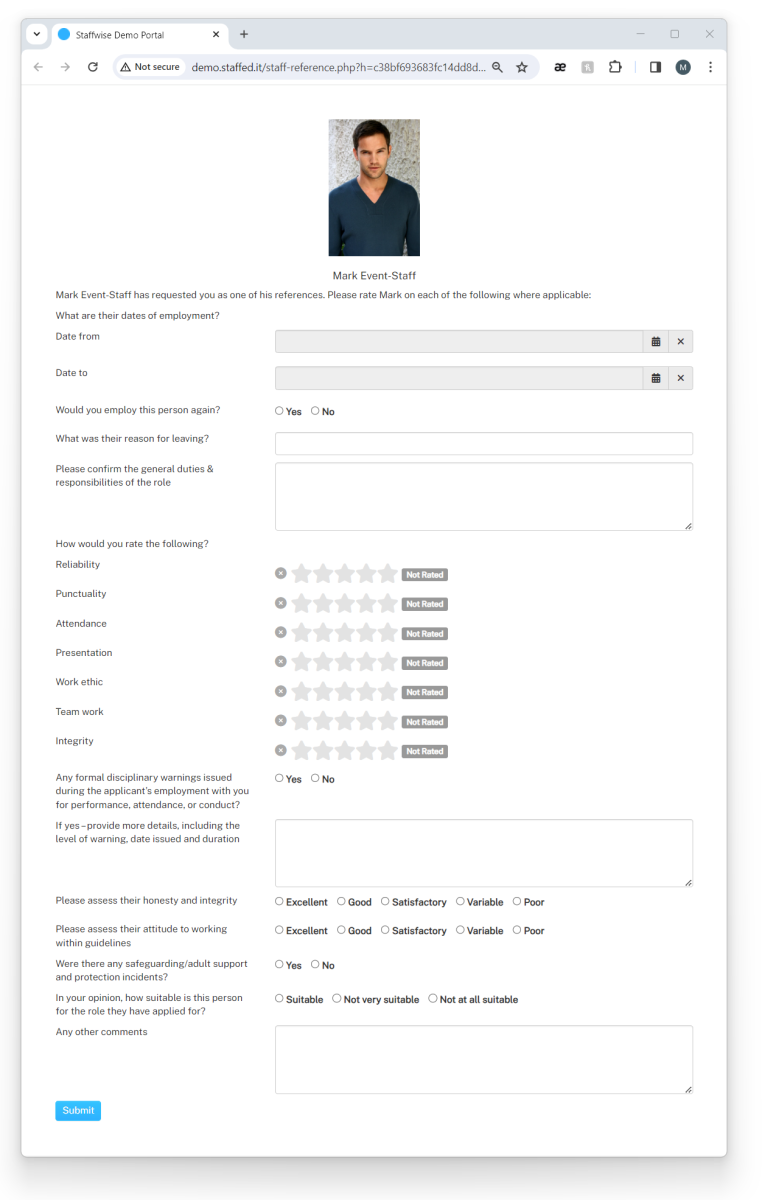Select Yes for formal disciplinary warnings
Viewport: 762px width, 1200px height.
(x=280, y=778)
